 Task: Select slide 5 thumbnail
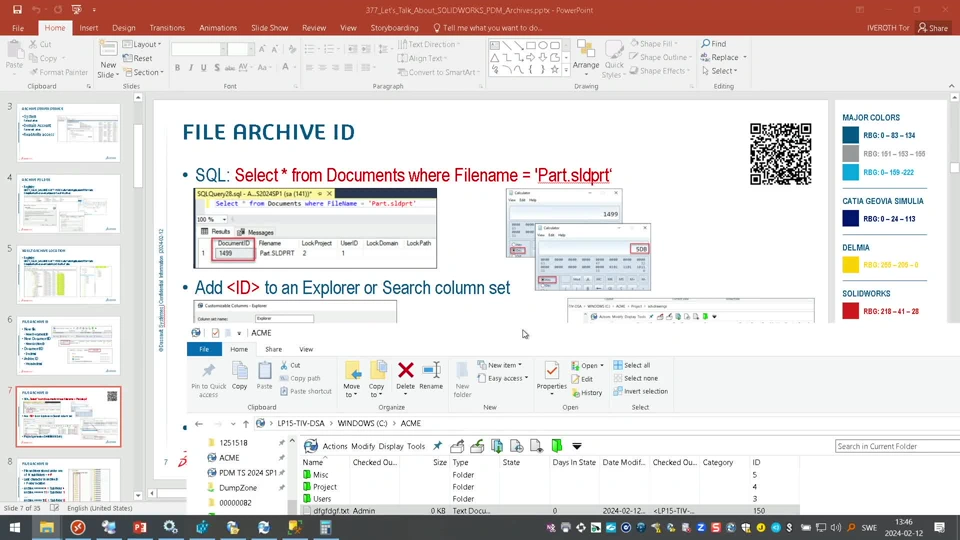point(69,275)
